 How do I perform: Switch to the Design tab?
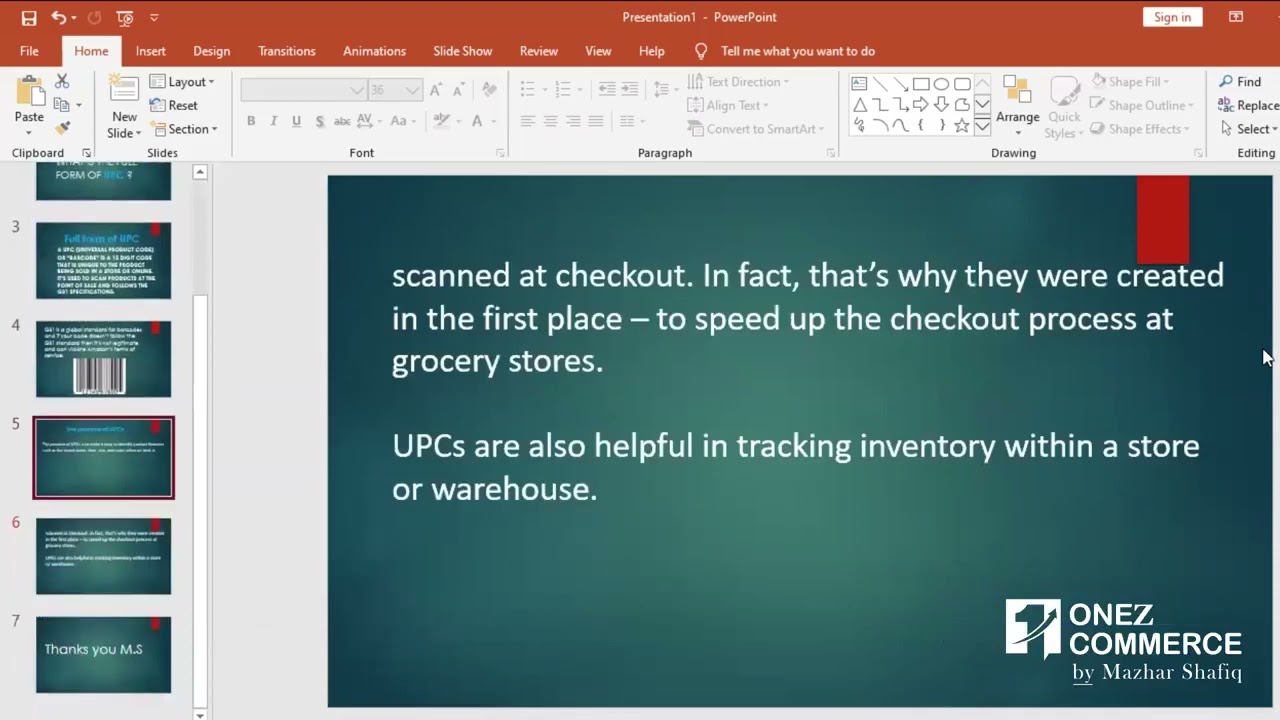click(211, 51)
